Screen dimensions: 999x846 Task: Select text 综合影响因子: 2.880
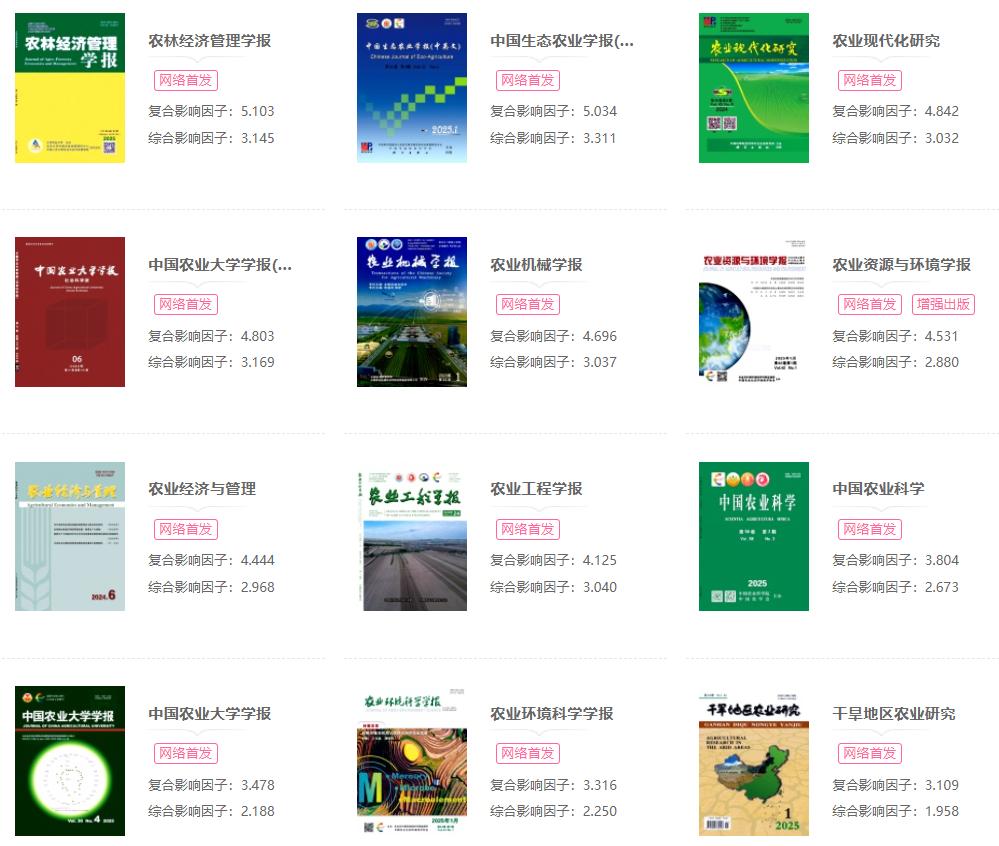point(895,362)
